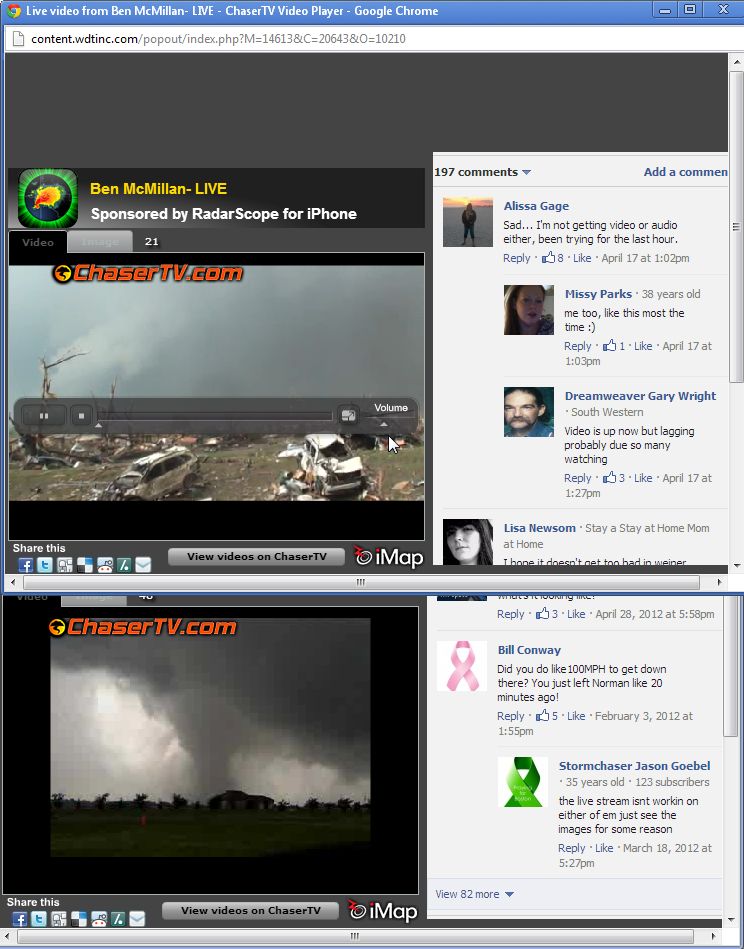Screen dimensions: 744x949
Task: Share on Reddit in the top window
Action: [105, 565]
